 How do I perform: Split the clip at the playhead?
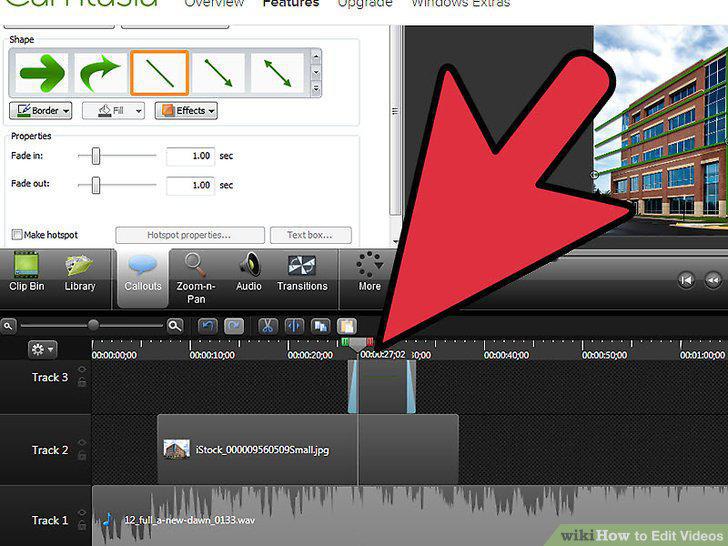coord(294,326)
